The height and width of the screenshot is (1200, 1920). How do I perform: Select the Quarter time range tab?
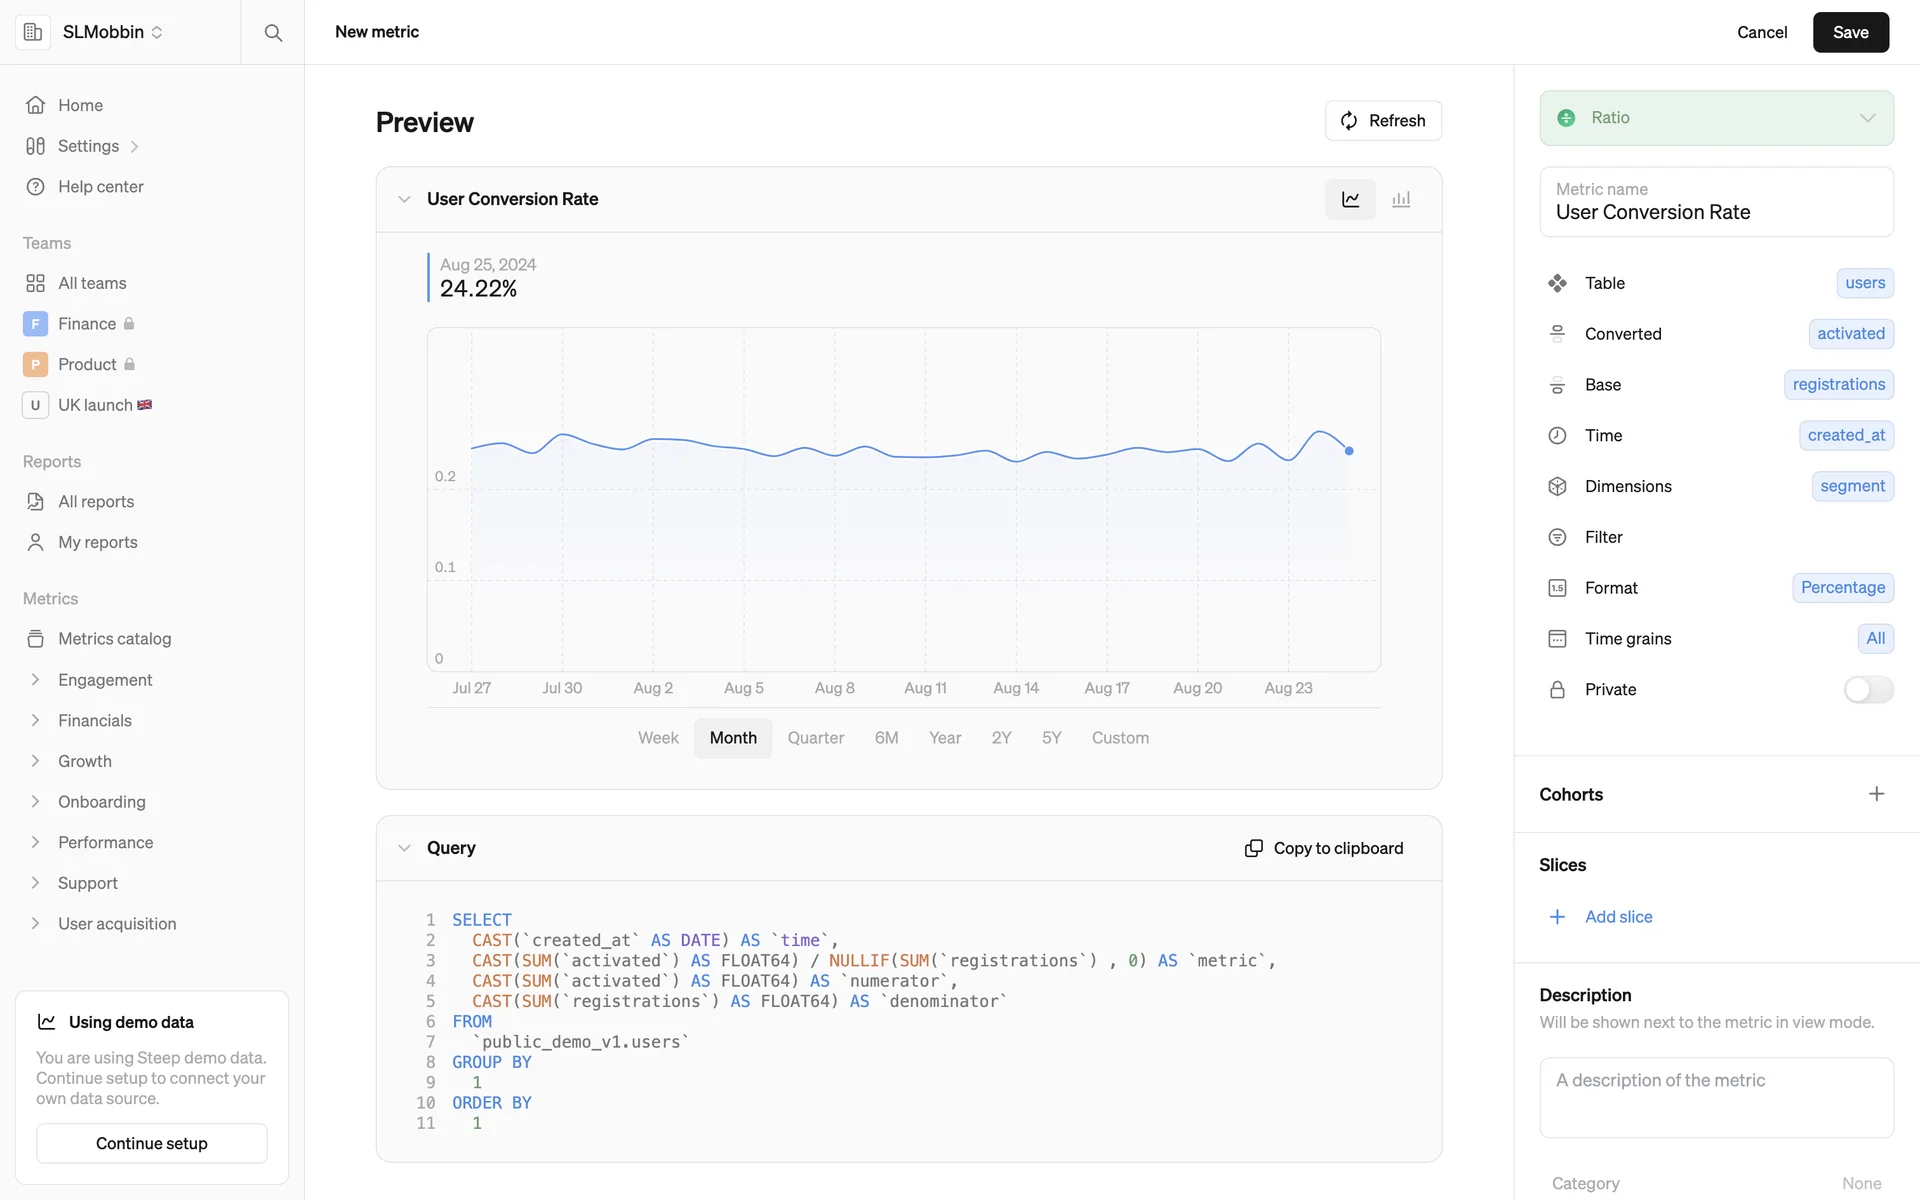pos(815,738)
